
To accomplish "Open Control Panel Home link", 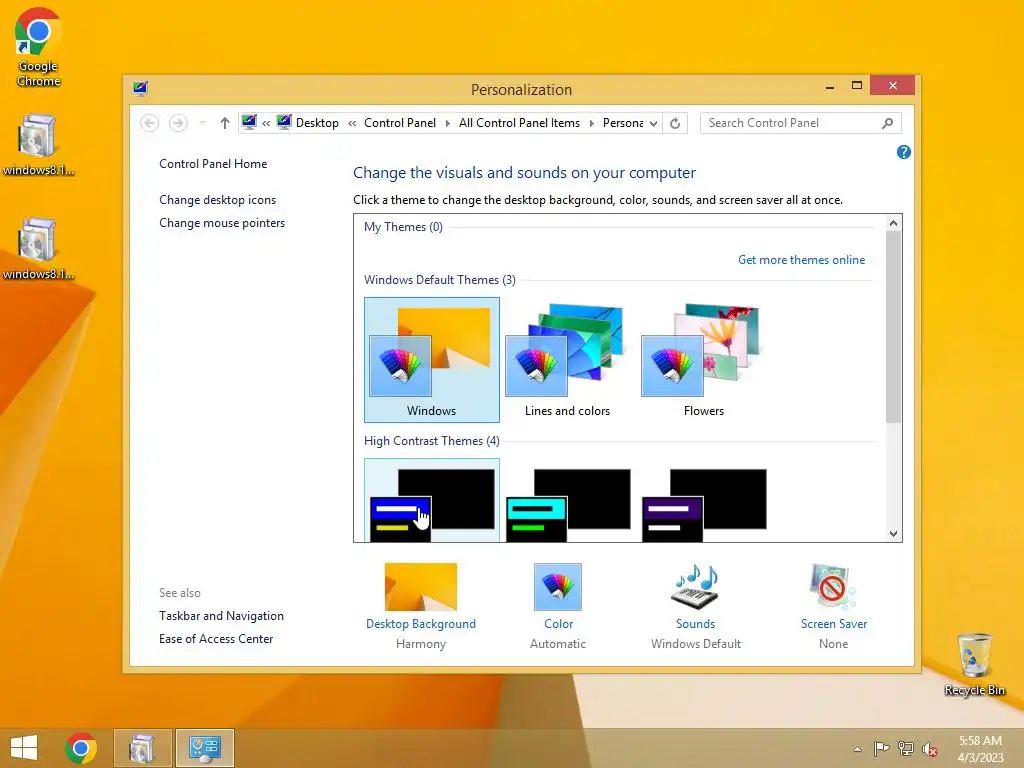I will [x=213, y=164].
